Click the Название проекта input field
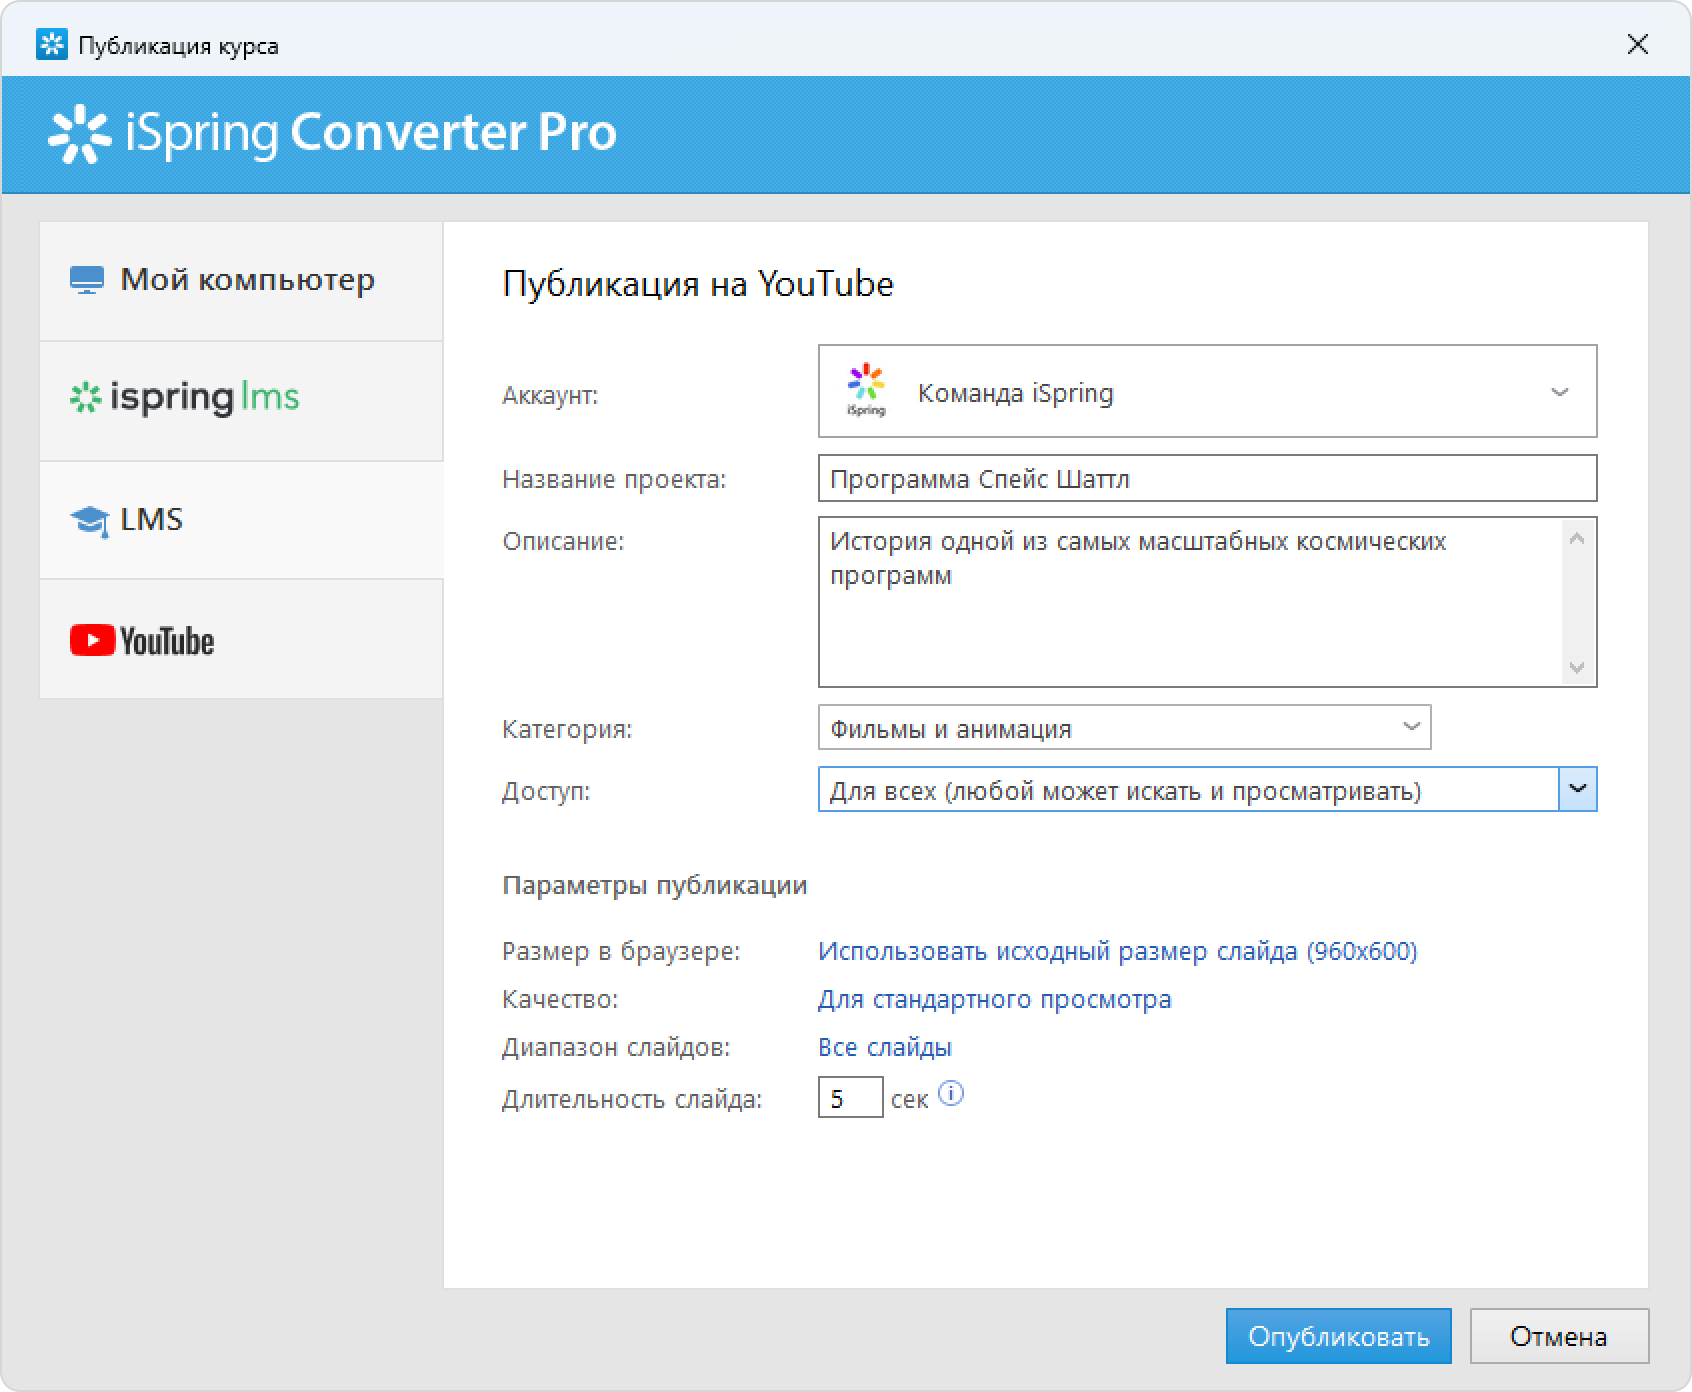This screenshot has height=1392, width=1692. (1207, 478)
